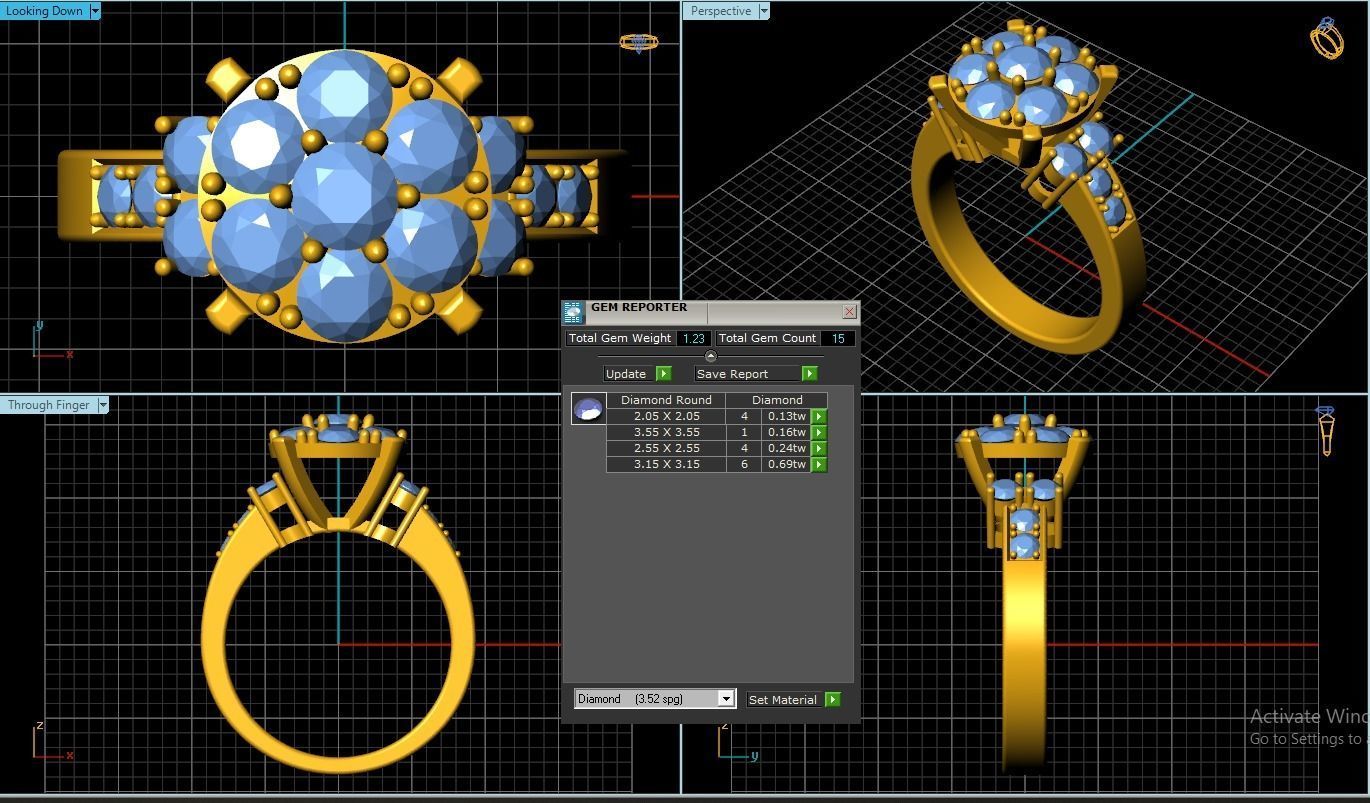This screenshot has height=803, width=1370.
Task: Click center gemstone in Looking Down view
Action: pos(345,196)
